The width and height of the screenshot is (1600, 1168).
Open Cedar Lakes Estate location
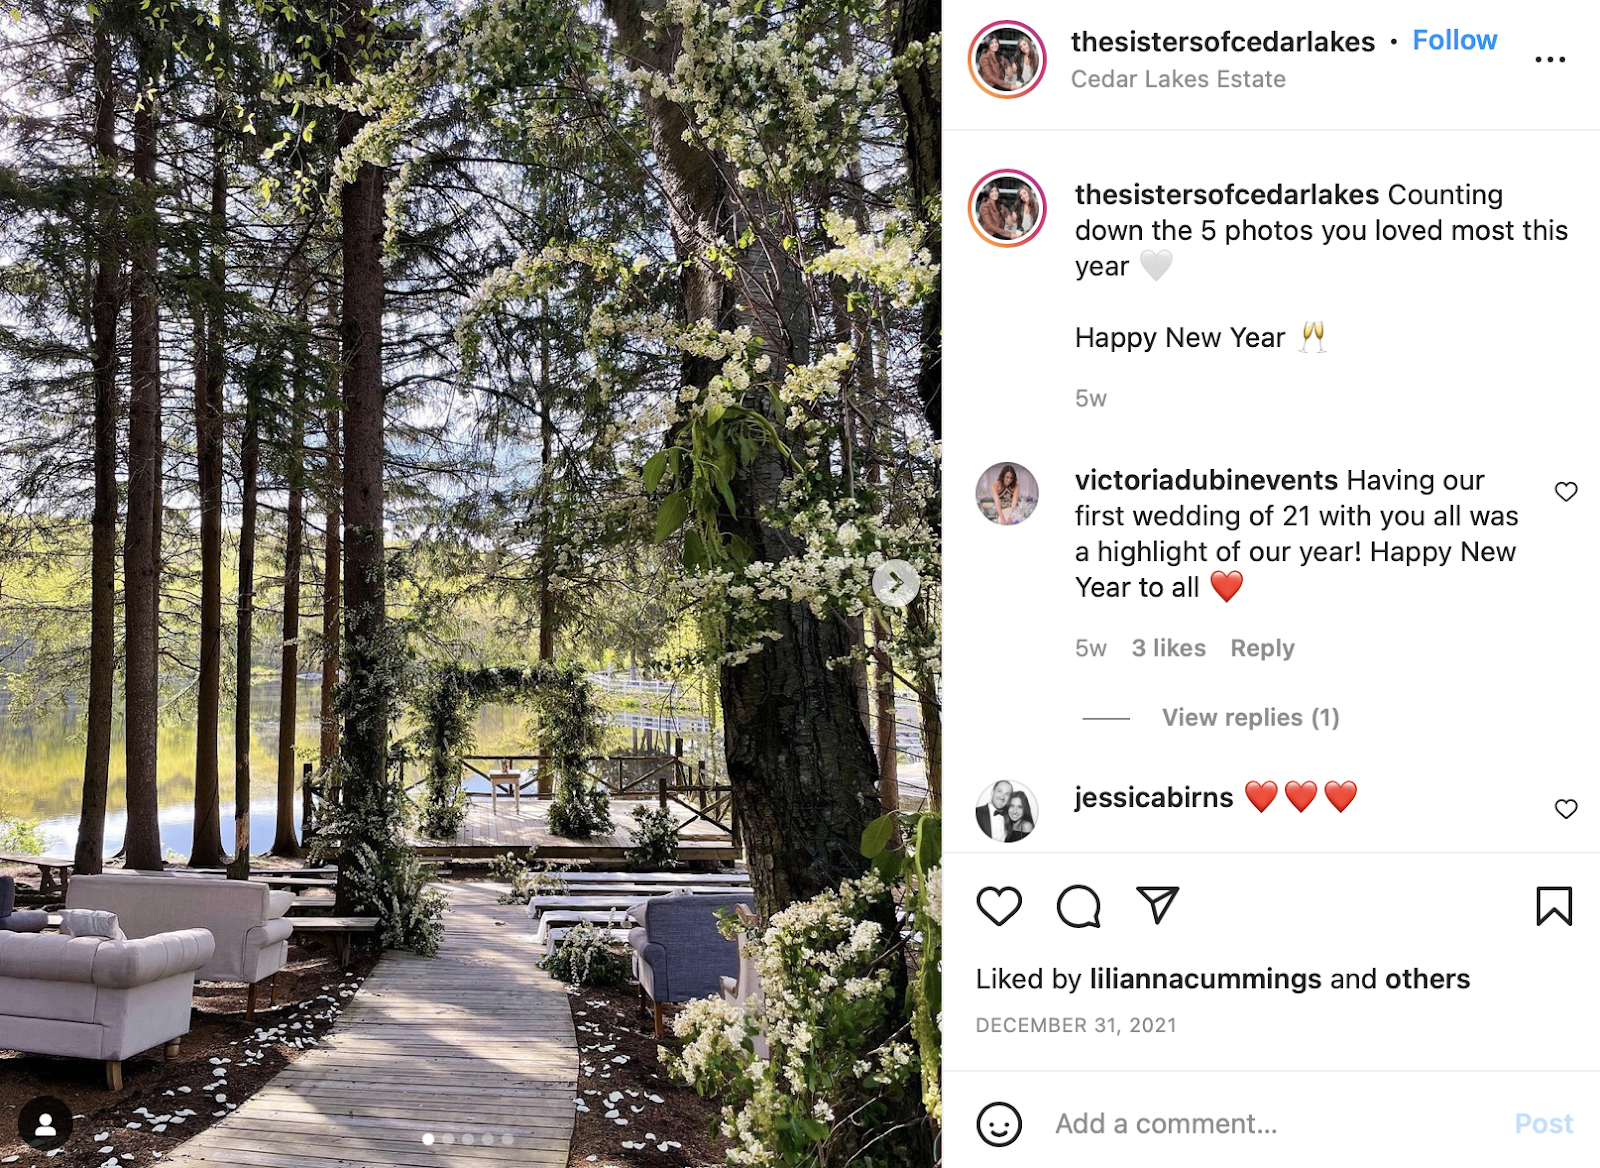click(x=1178, y=79)
